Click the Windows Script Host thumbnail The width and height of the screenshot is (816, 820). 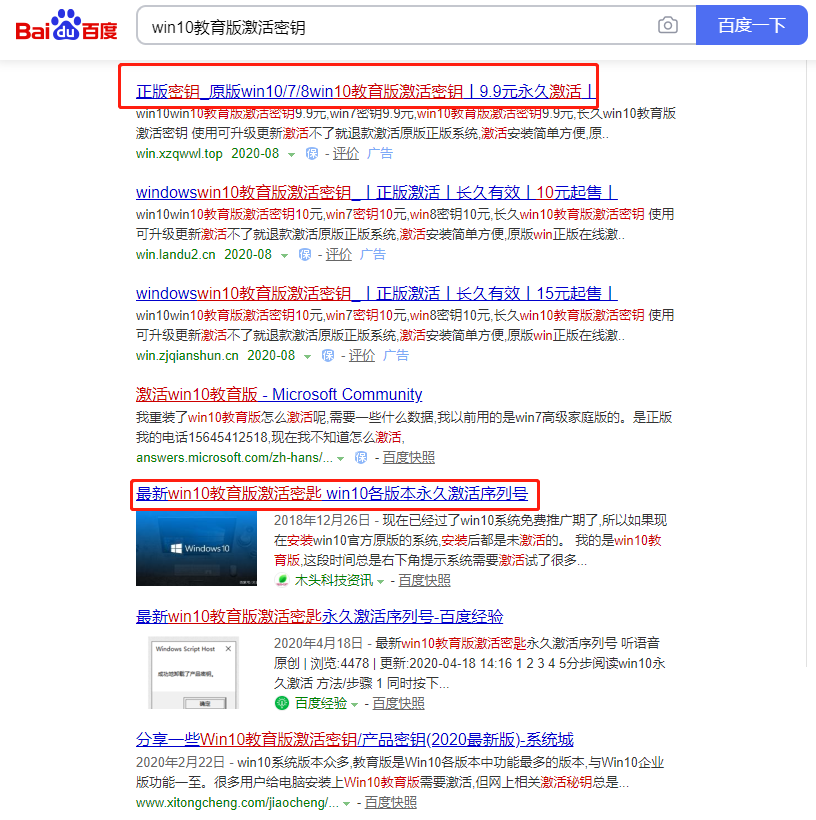195,673
